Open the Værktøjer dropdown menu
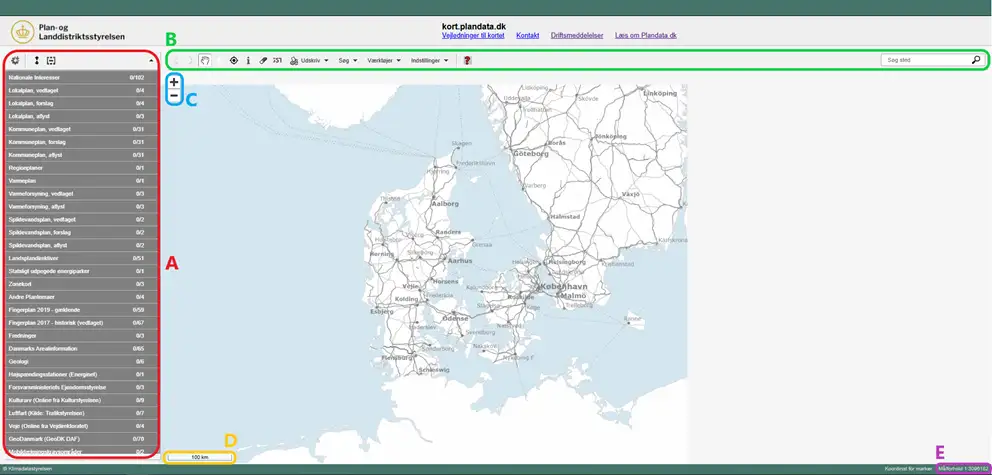992x475 pixels. pos(384,61)
